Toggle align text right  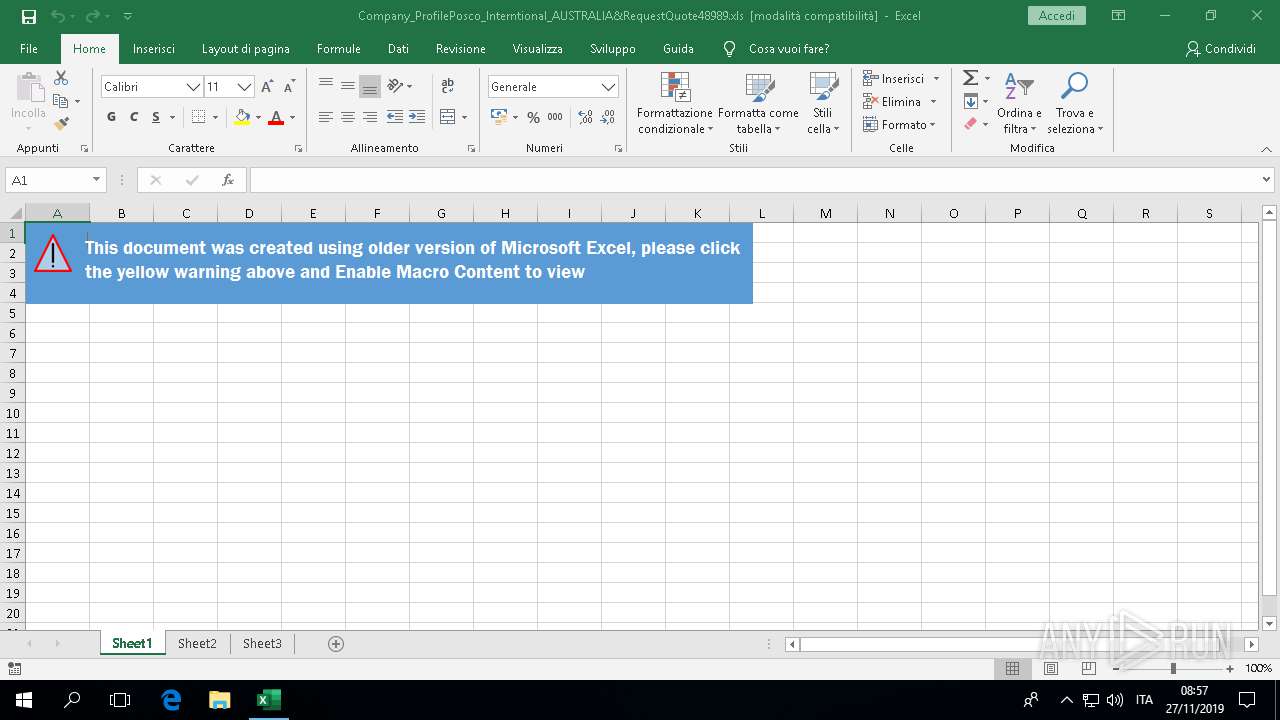pyautogui.click(x=370, y=117)
